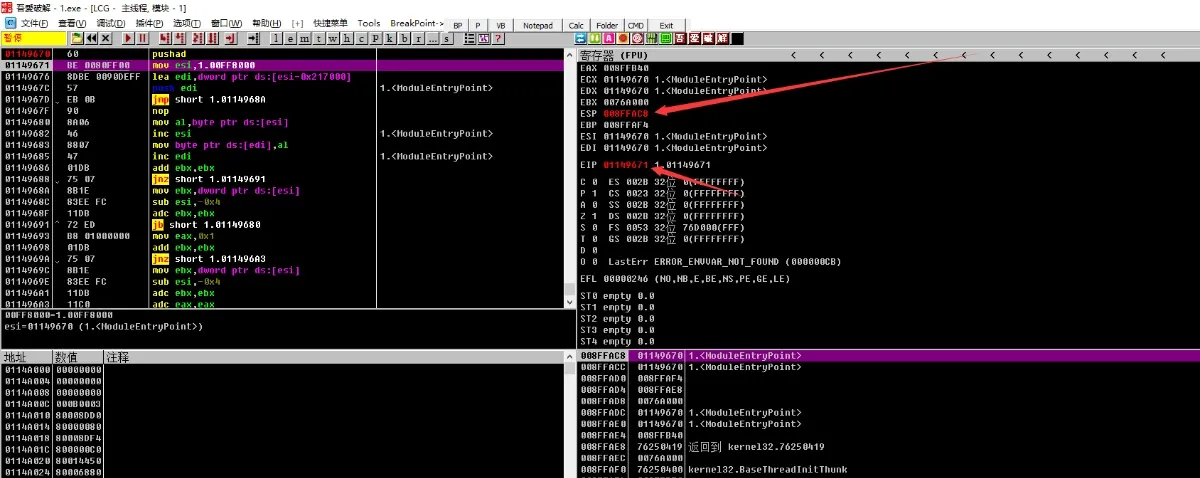
Task: Click the Execute till return icon
Action: click(230, 38)
